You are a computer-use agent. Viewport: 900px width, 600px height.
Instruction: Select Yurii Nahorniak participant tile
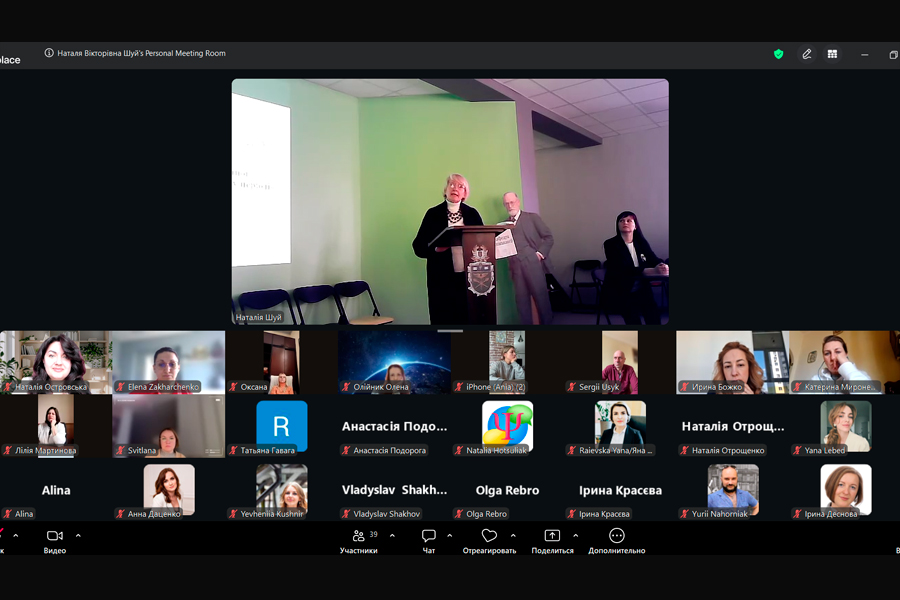732,490
